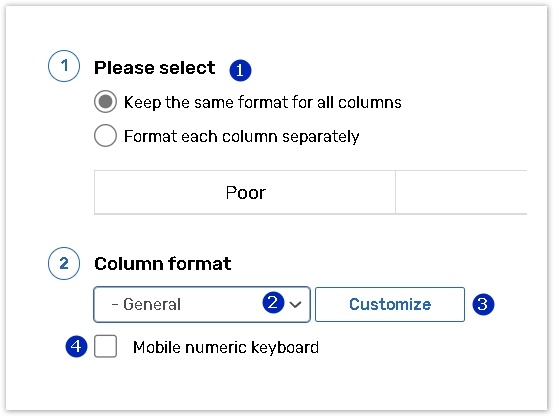Click the Customize button
553x416 pixels.
tap(390, 304)
